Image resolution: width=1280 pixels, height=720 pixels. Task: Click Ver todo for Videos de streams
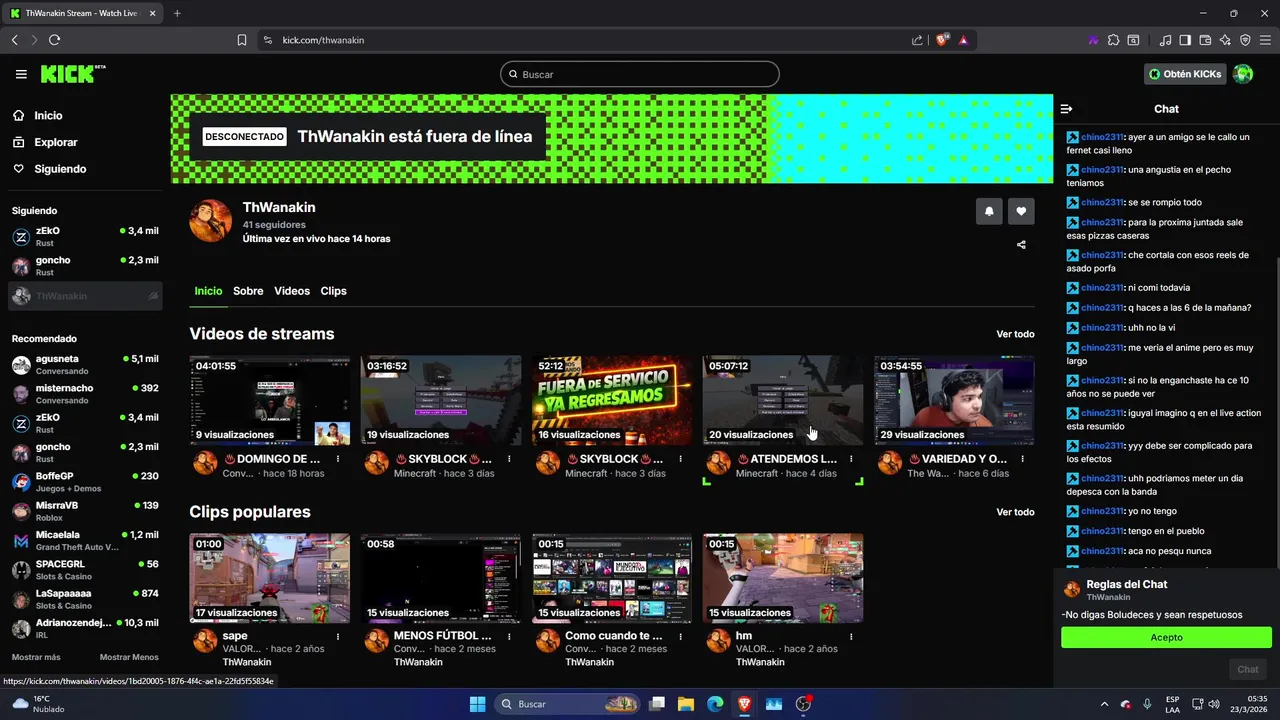coord(1015,334)
